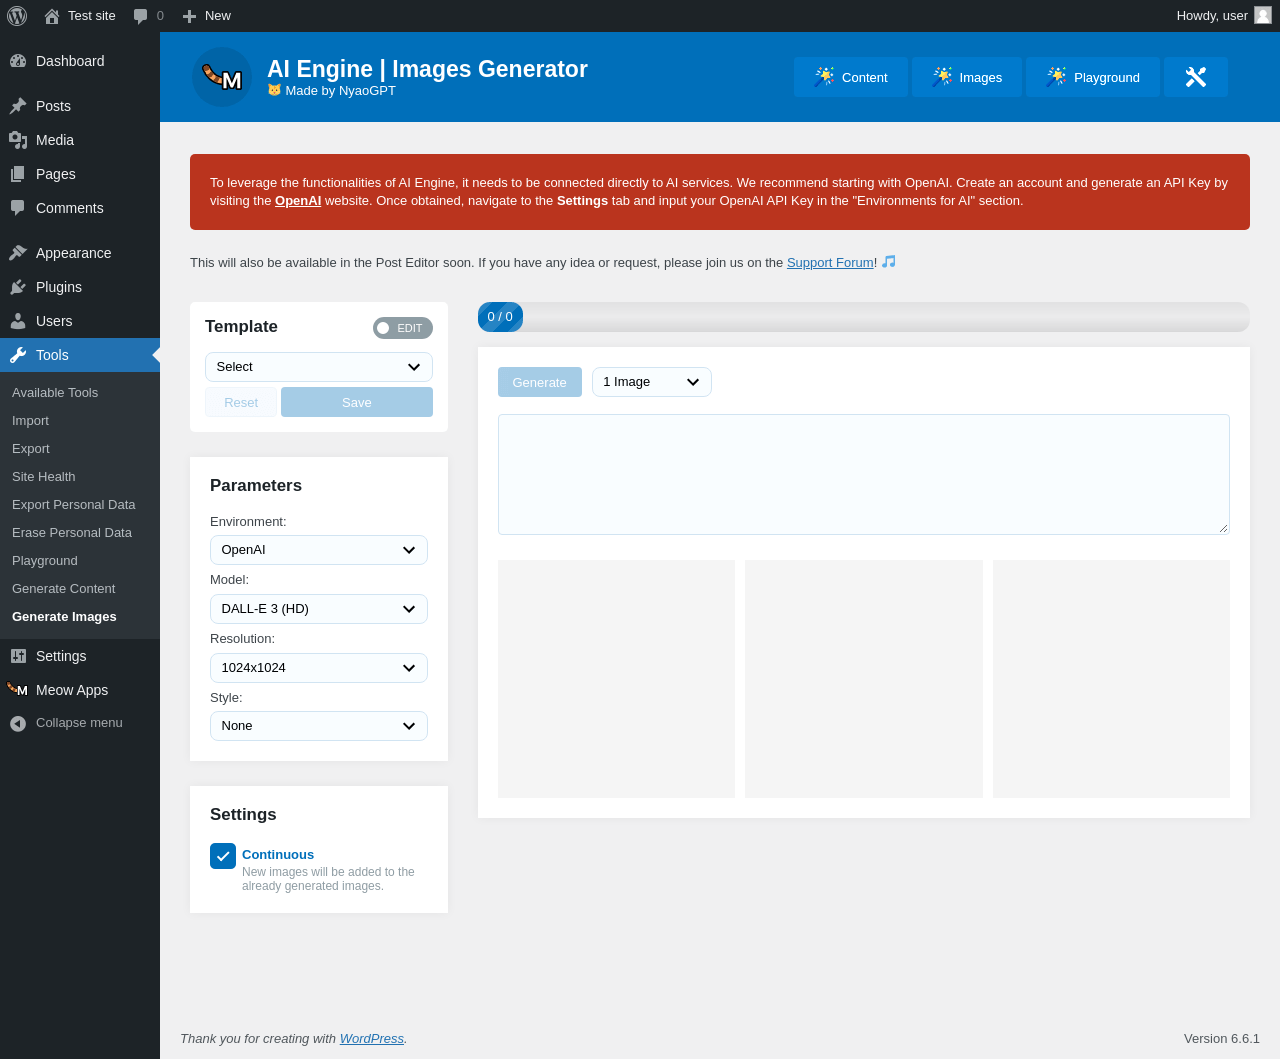The width and height of the screenshot is (1280, 1059).
Task: Open the Style None dropdown
Action: point(319,726)
